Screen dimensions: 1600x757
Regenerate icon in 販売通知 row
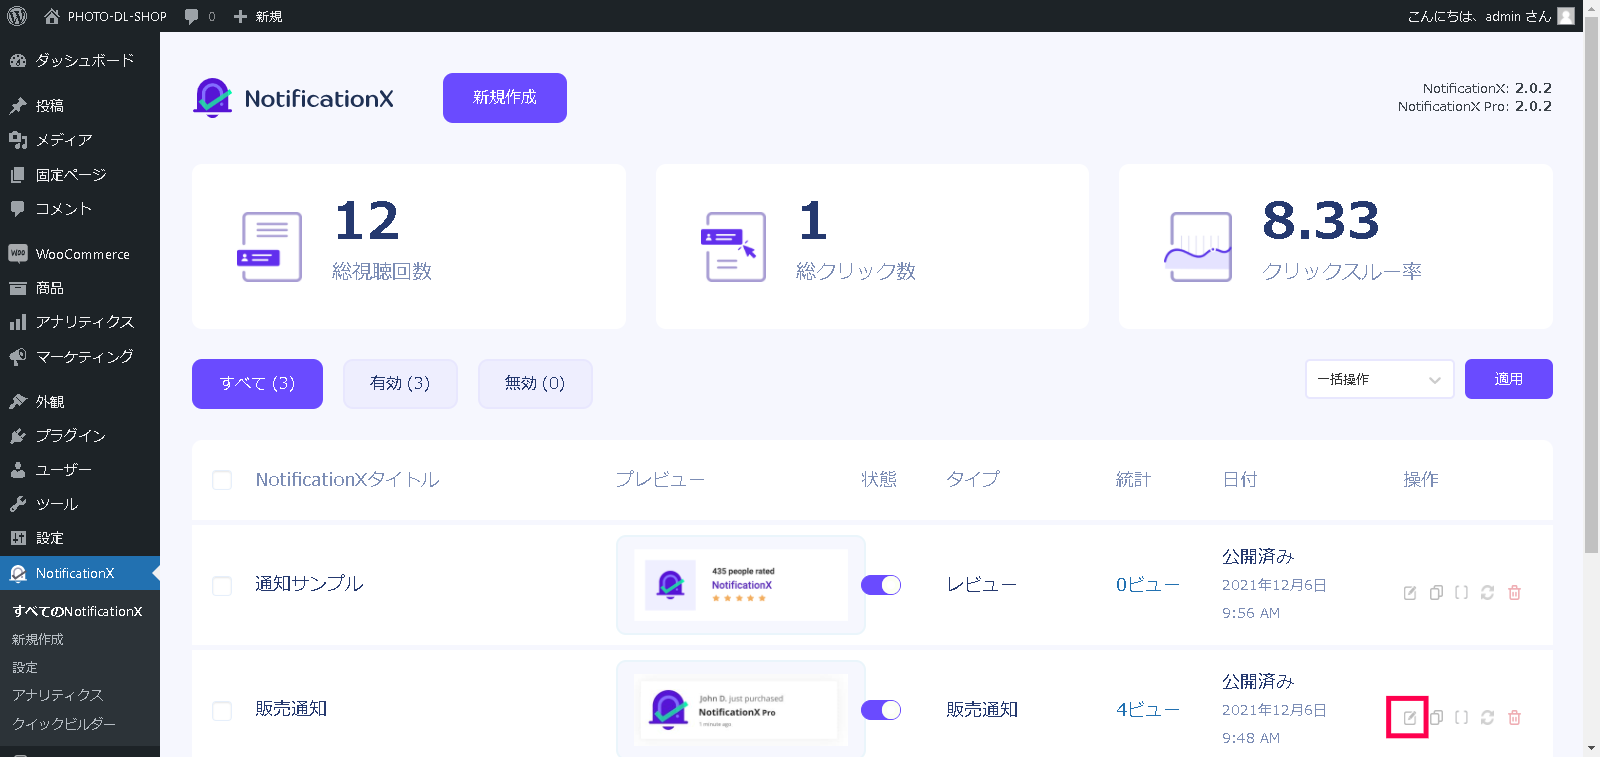[x=1487, y=718]
